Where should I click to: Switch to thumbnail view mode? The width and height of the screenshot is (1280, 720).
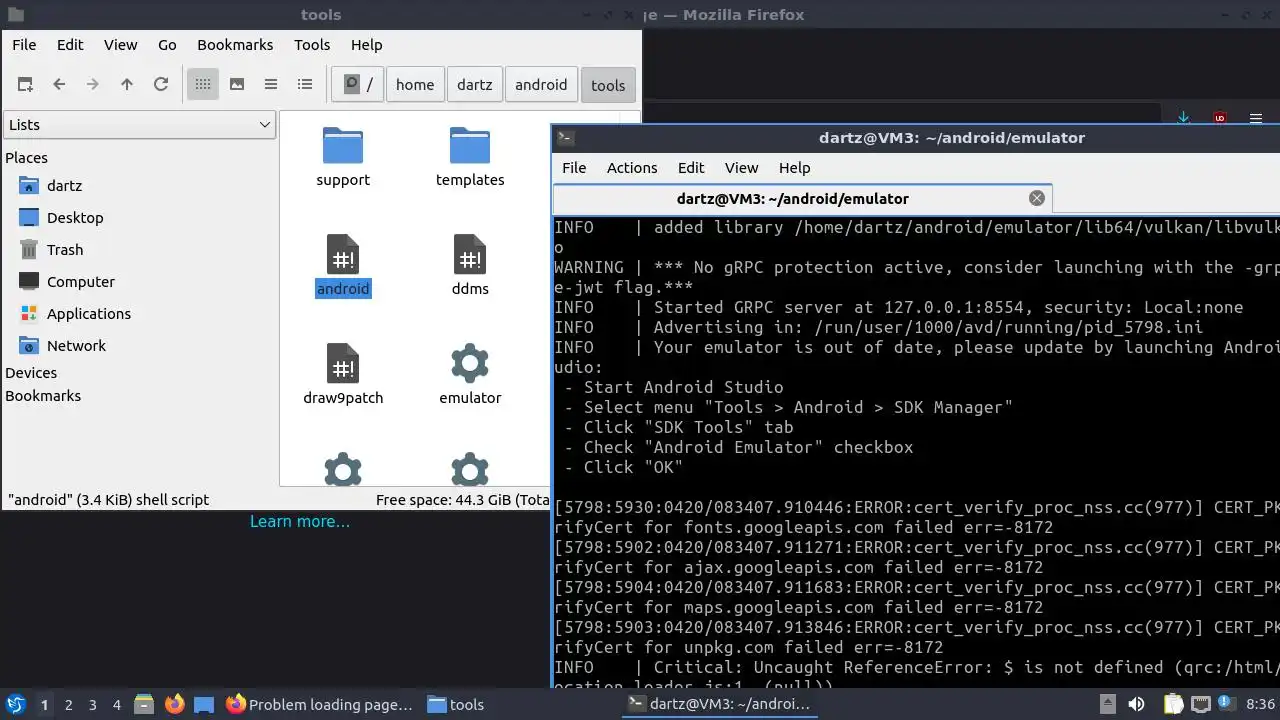click(237, 85)
